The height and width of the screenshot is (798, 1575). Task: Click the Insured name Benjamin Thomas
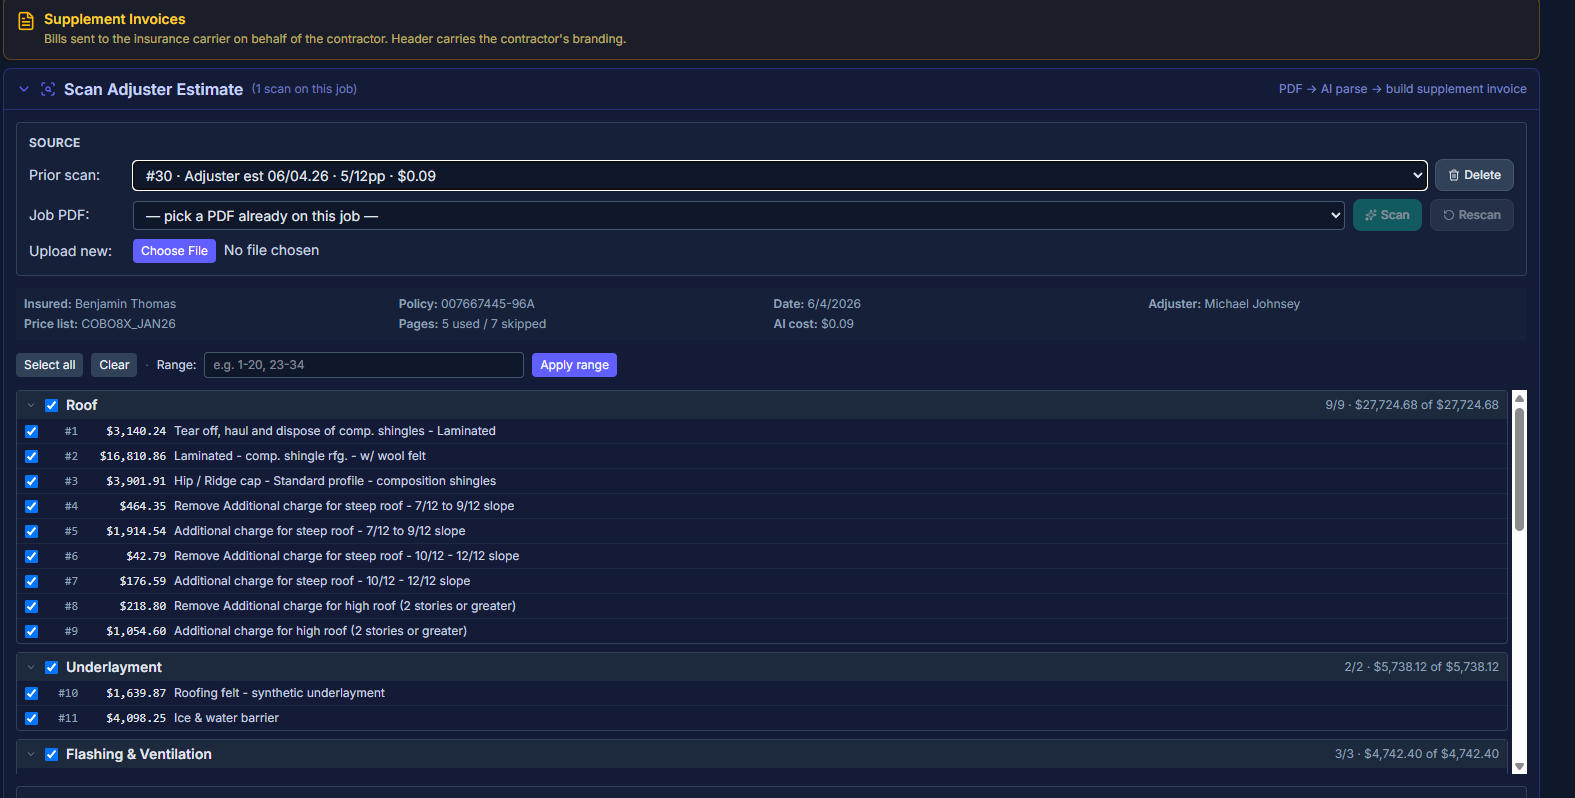click(x=125, y=304)
